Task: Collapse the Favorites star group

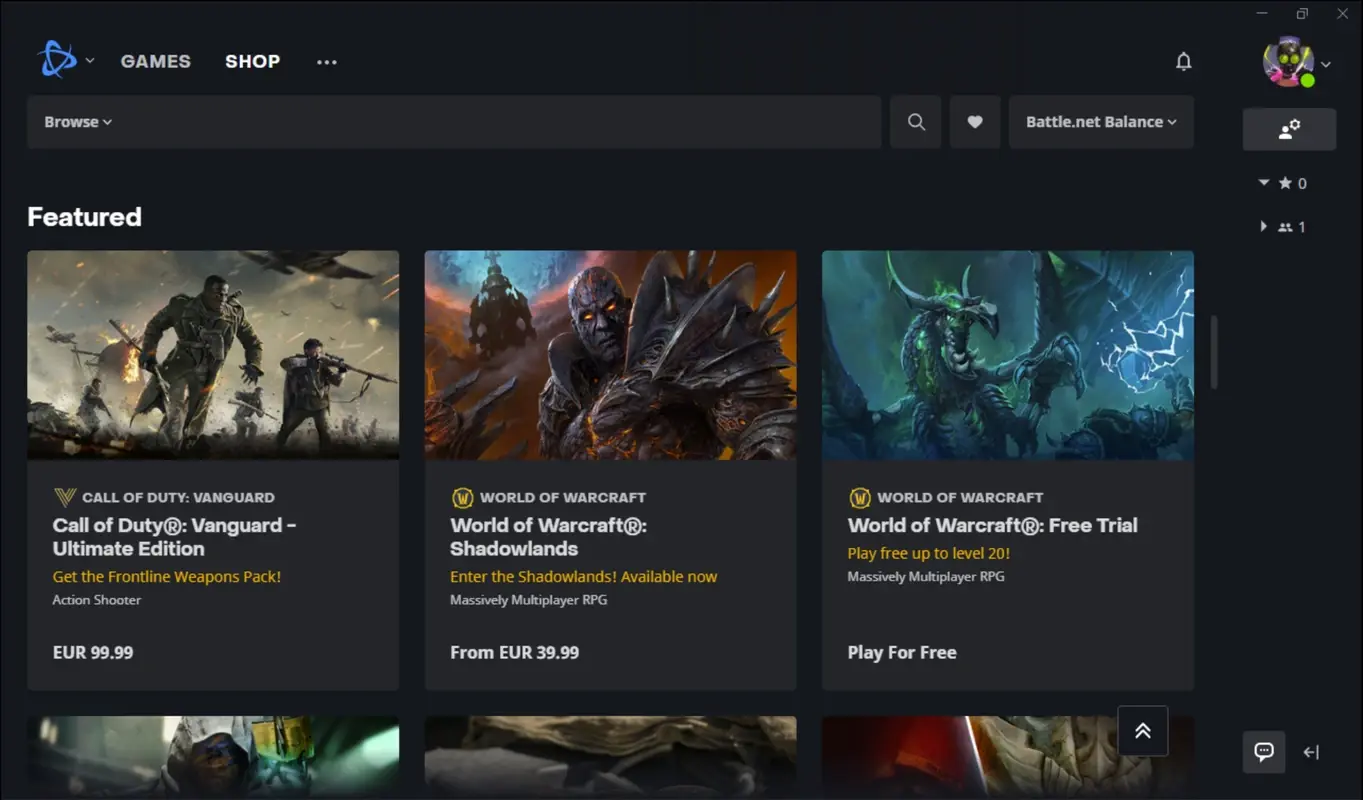Action: point(1263,183)
